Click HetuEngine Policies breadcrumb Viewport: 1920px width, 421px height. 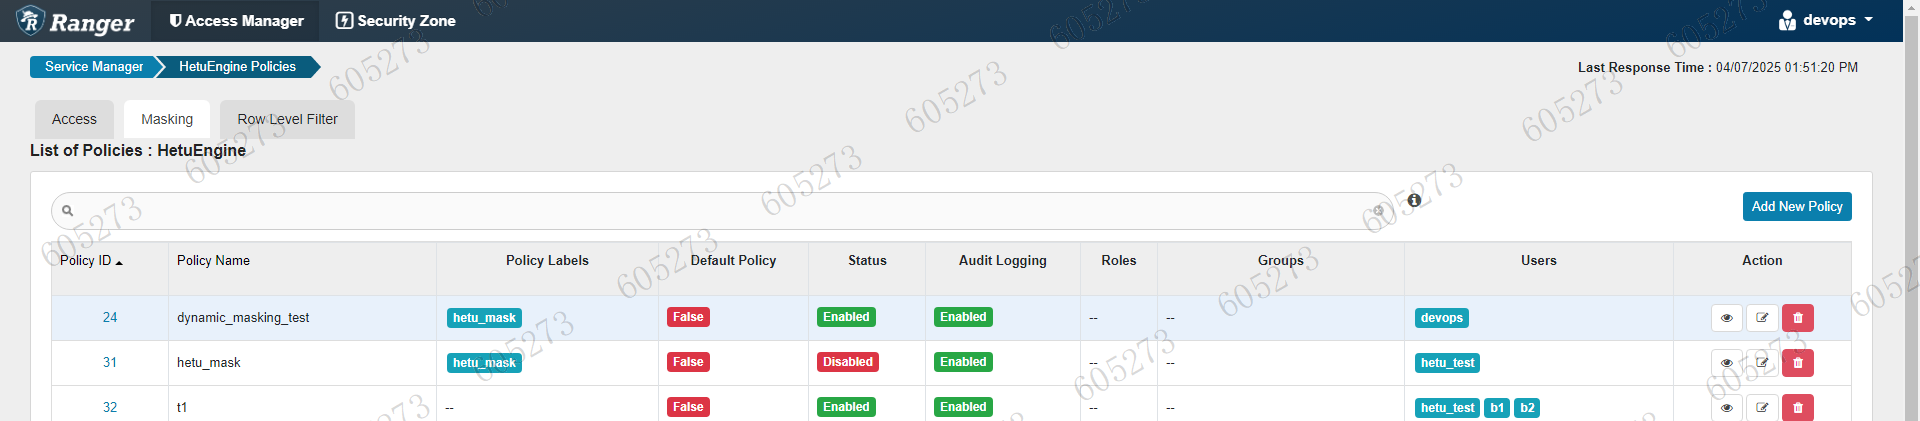(237, 67)
